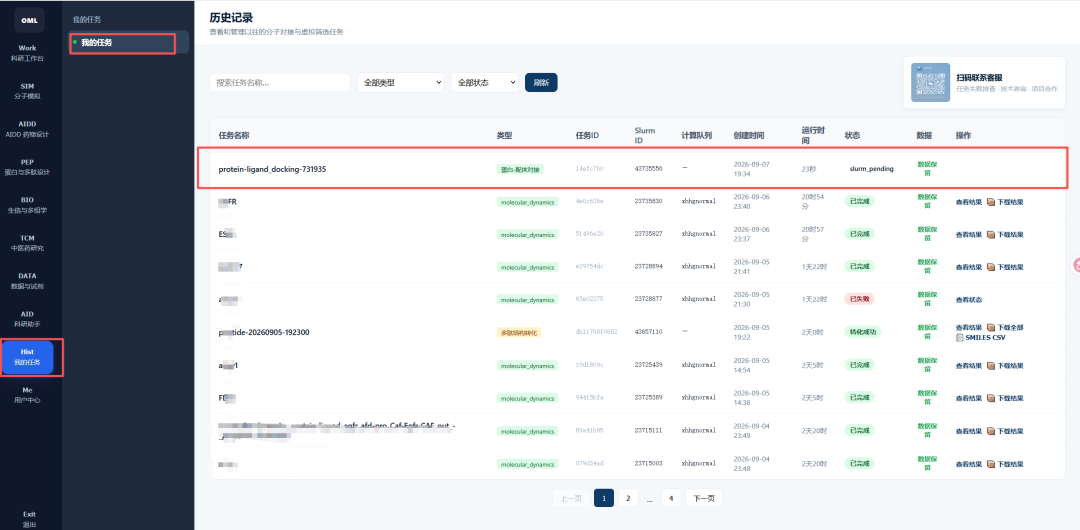Click 查看结果 for Slurm job 23735830
The image size is (1080, 530).
[x=968, y=203]
